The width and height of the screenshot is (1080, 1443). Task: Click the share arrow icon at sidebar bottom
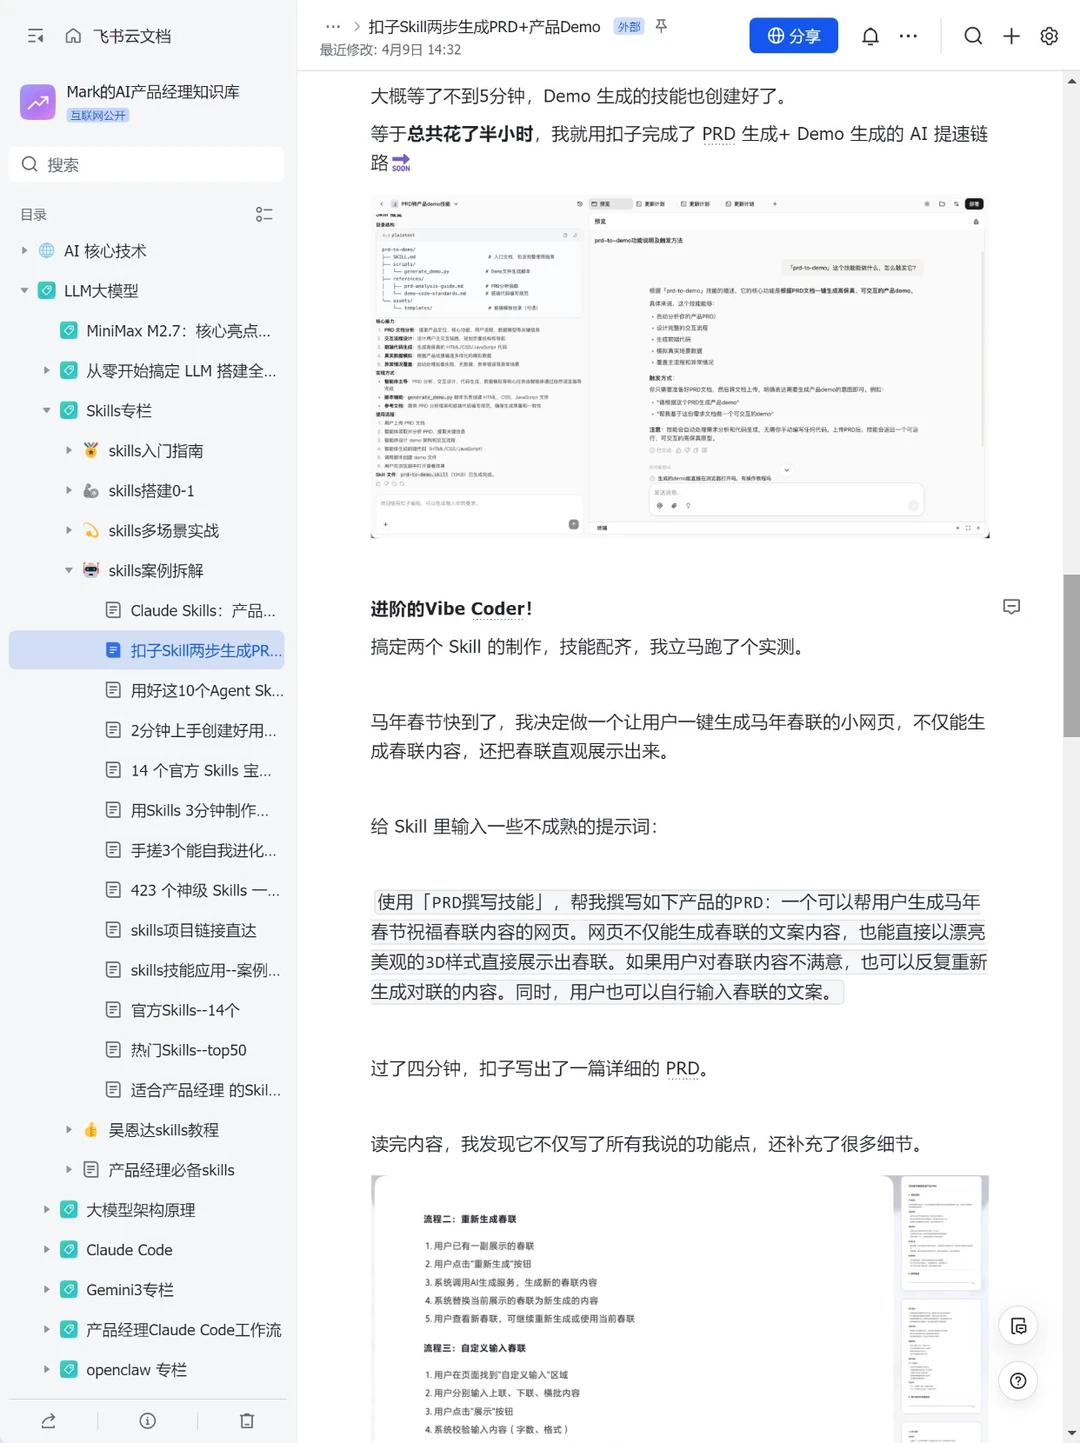click(x=48, y=1421)
